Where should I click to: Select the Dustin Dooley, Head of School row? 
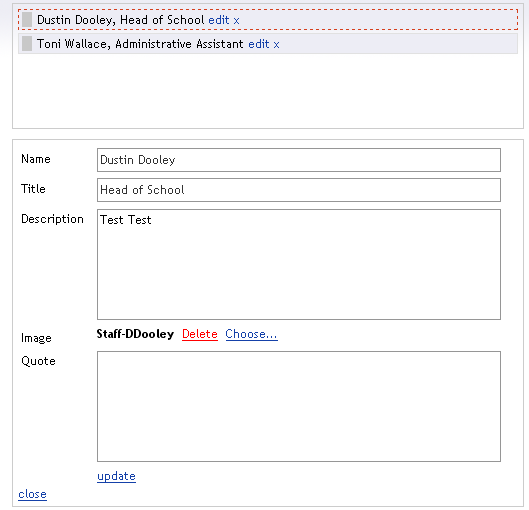click(268, 20)
